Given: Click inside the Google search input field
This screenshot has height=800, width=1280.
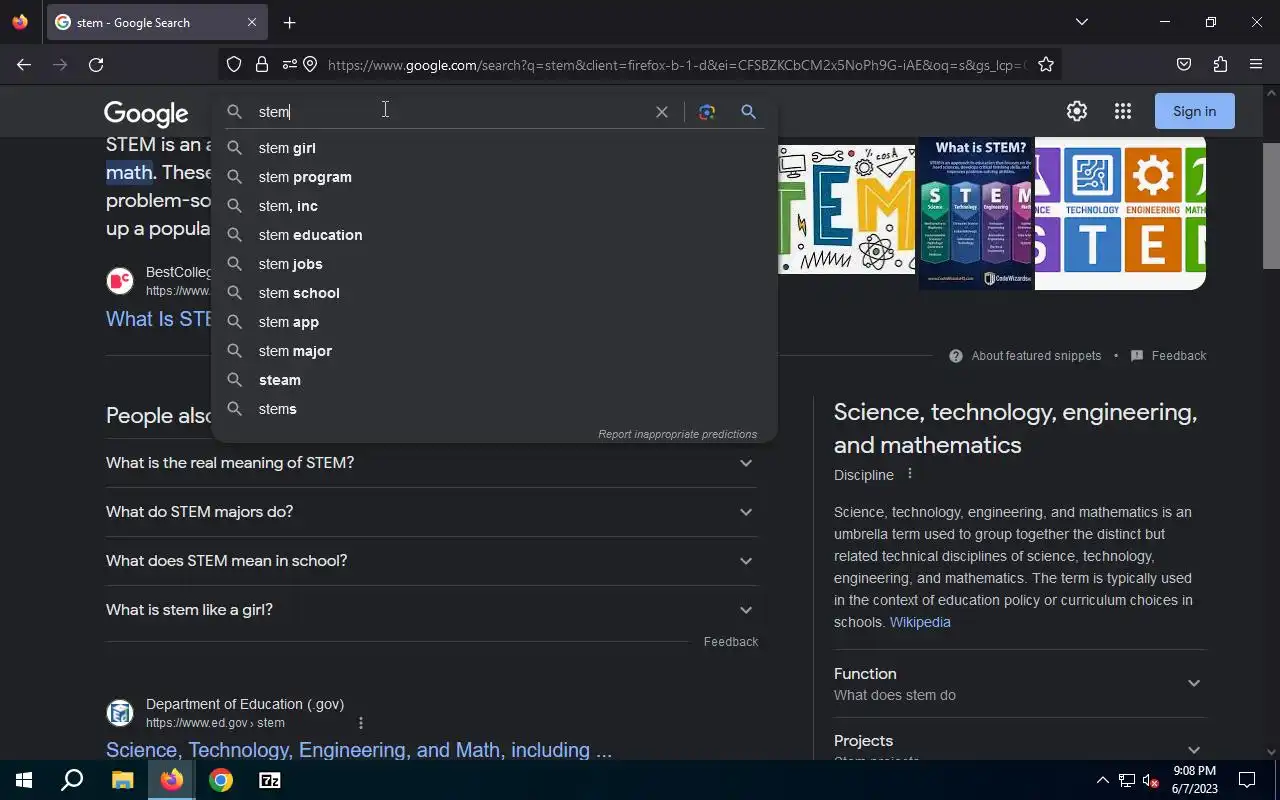Looking at the screenshot, I should (x=450, y=112).
